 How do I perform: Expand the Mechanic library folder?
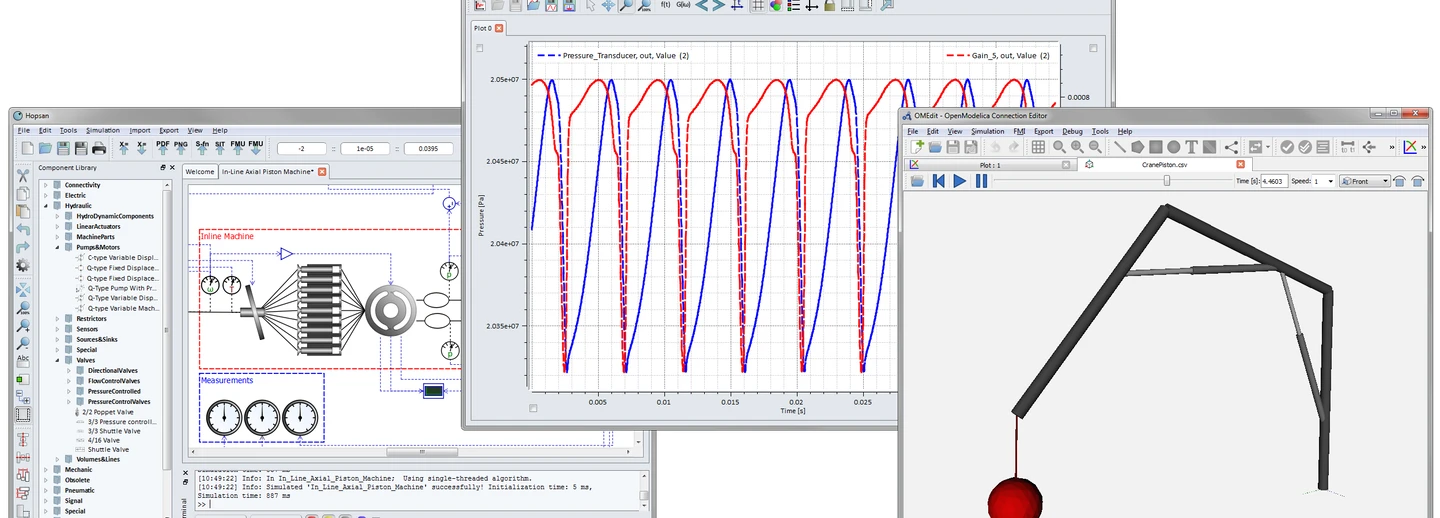[45, 469]
